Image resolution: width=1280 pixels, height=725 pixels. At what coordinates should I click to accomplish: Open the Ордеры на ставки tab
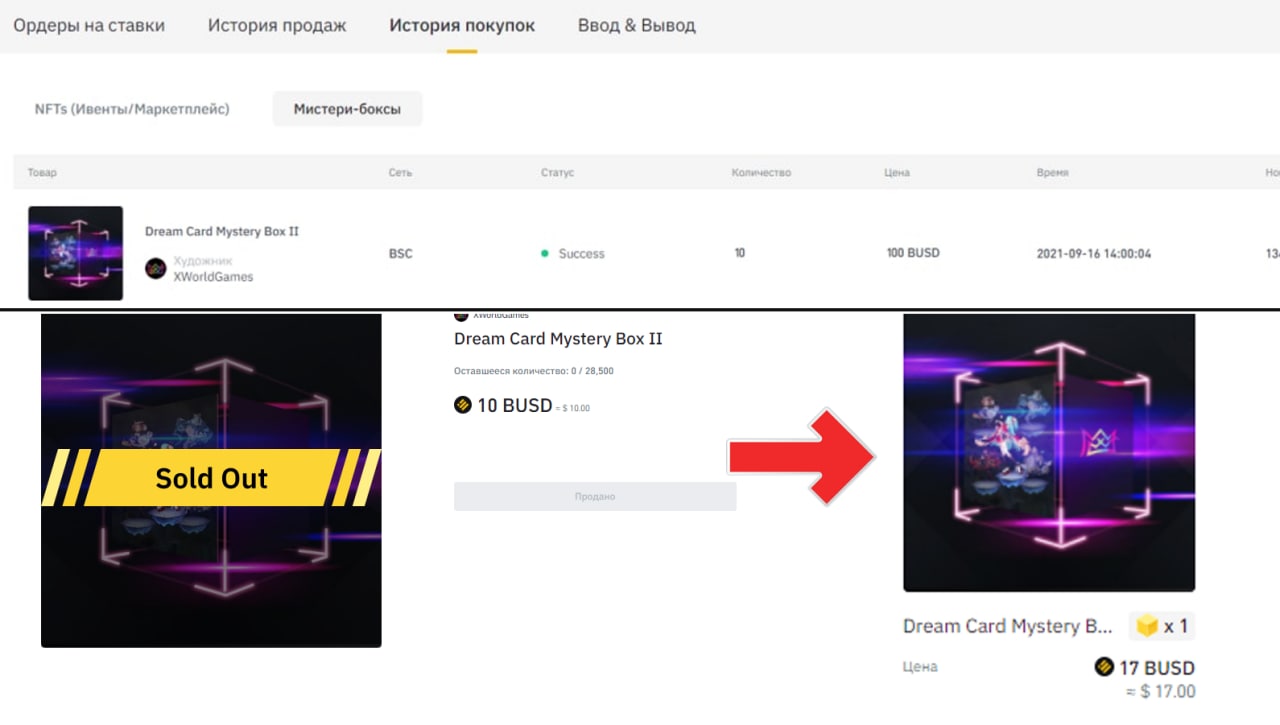coord(89,26)
